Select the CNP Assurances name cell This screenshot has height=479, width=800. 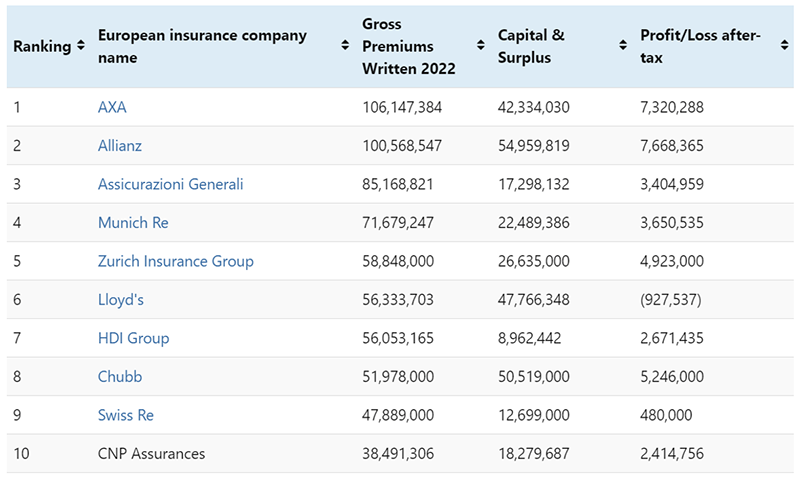click(152, 453)
